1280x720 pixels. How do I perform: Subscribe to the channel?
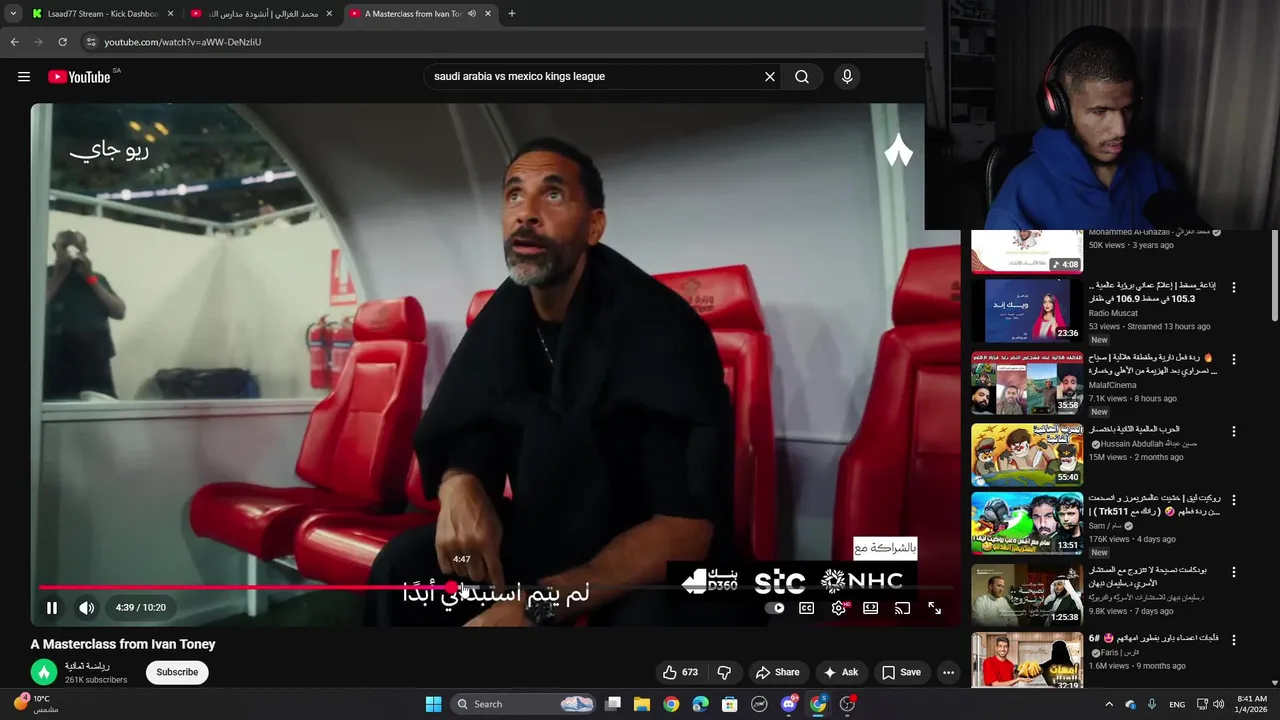tap(177, 672)
